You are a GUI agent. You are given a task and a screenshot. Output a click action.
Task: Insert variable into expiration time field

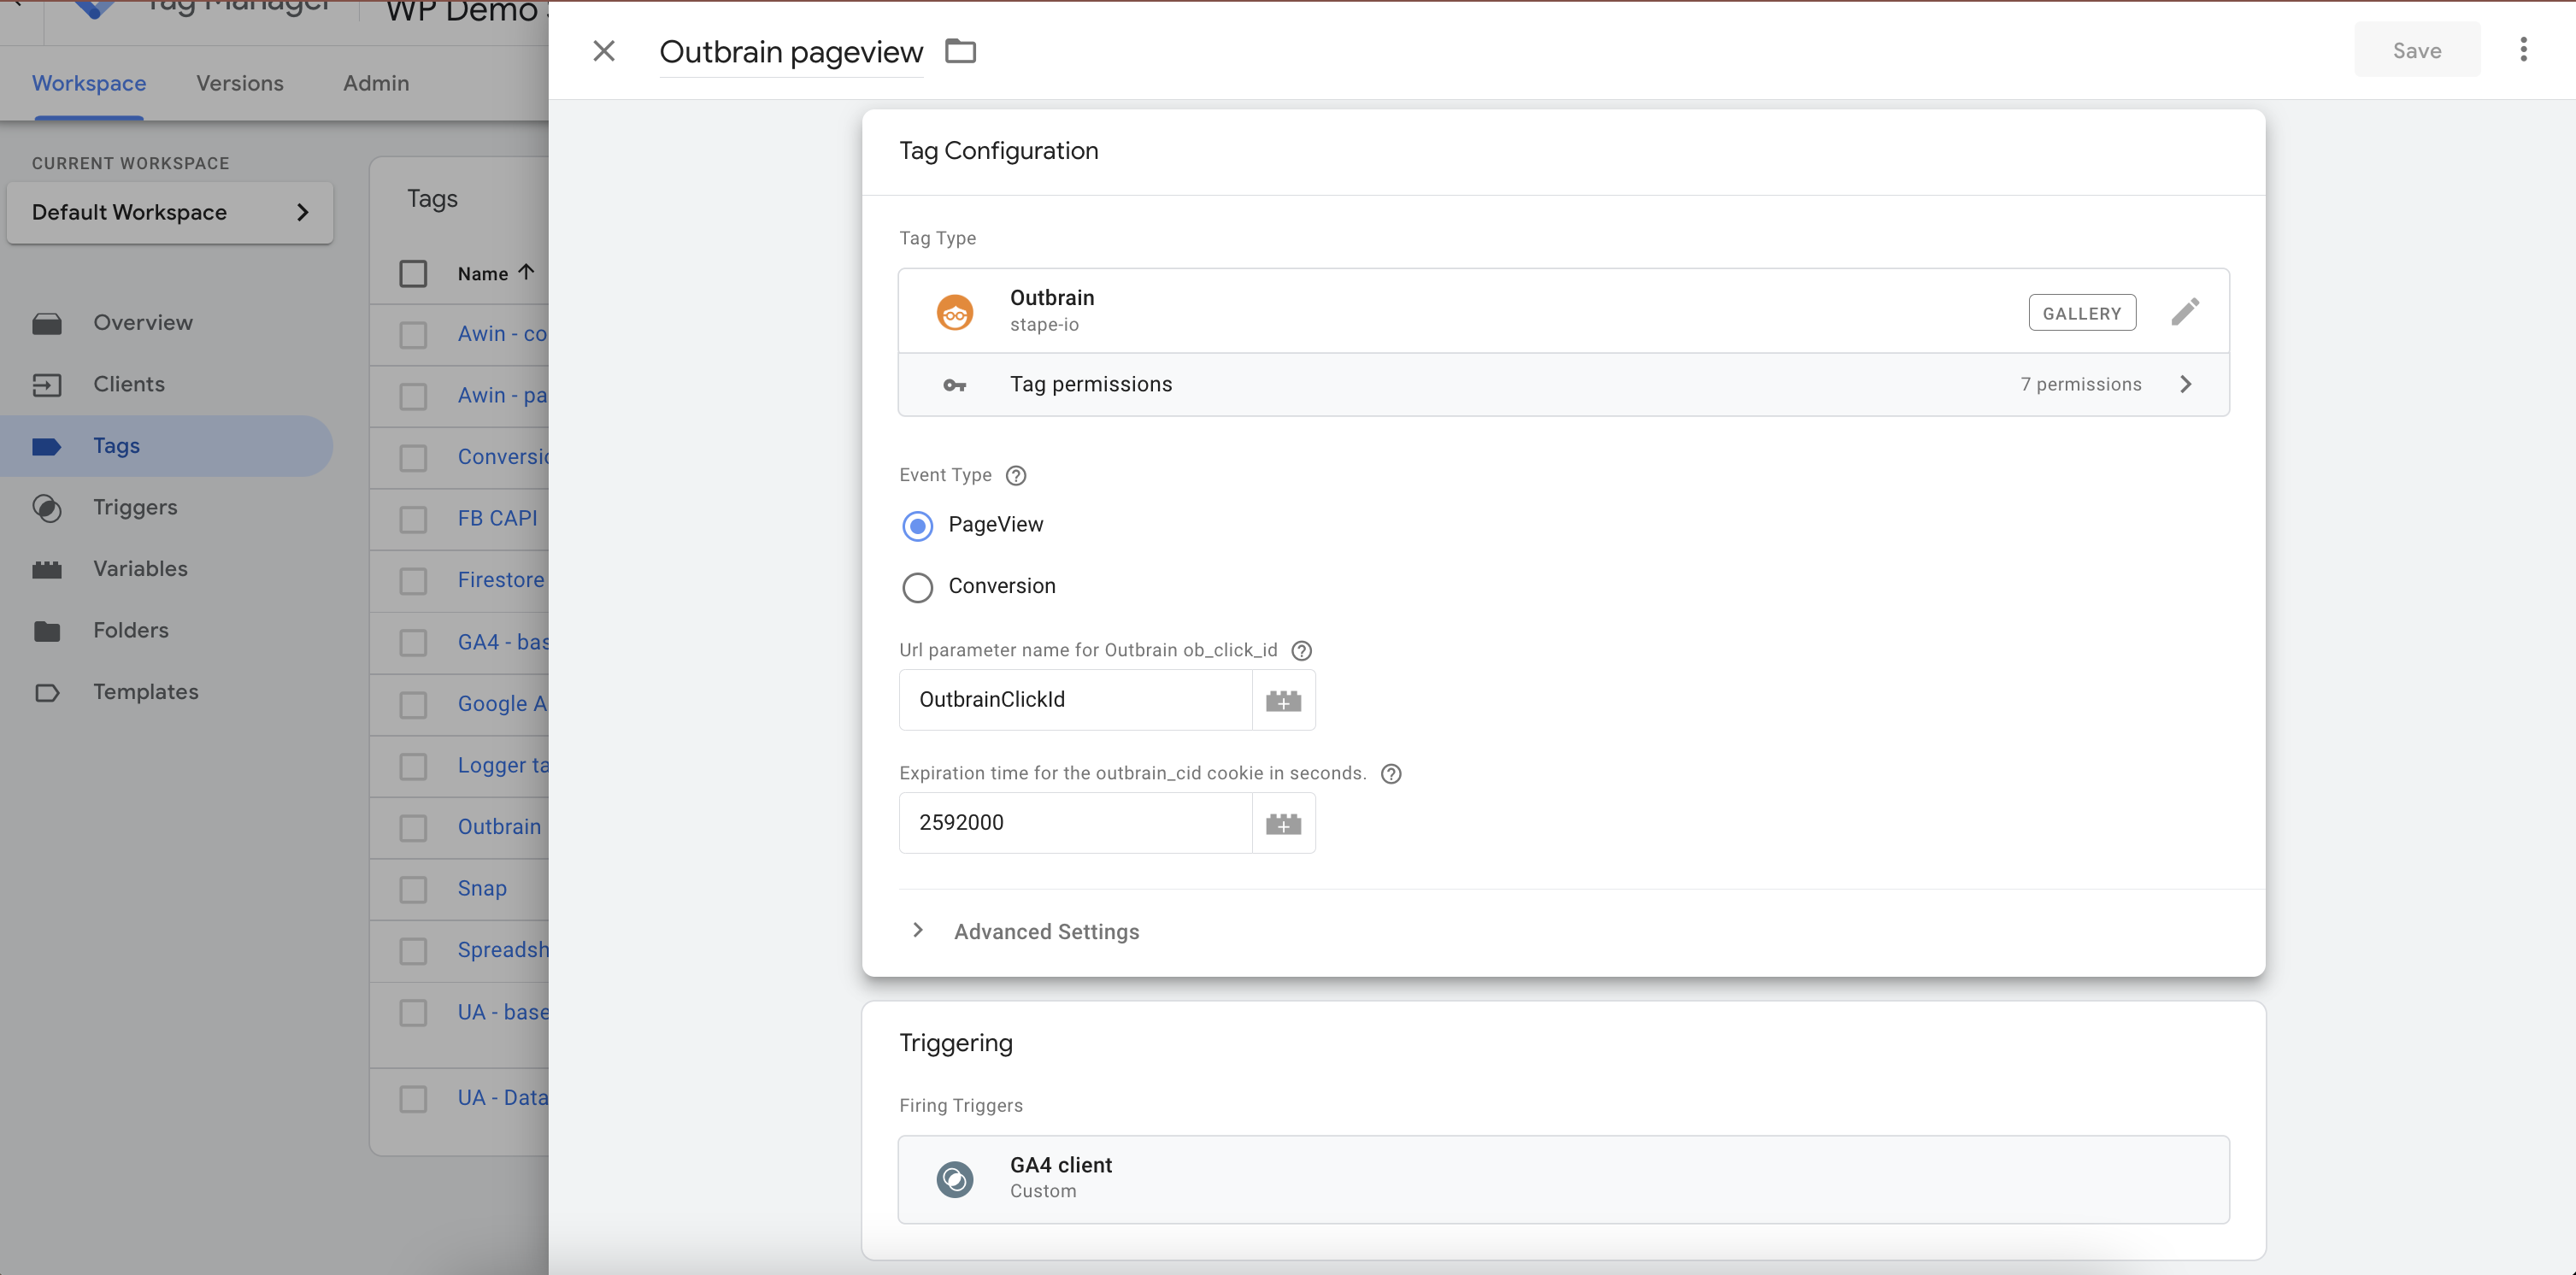(x=1283, y=823)
